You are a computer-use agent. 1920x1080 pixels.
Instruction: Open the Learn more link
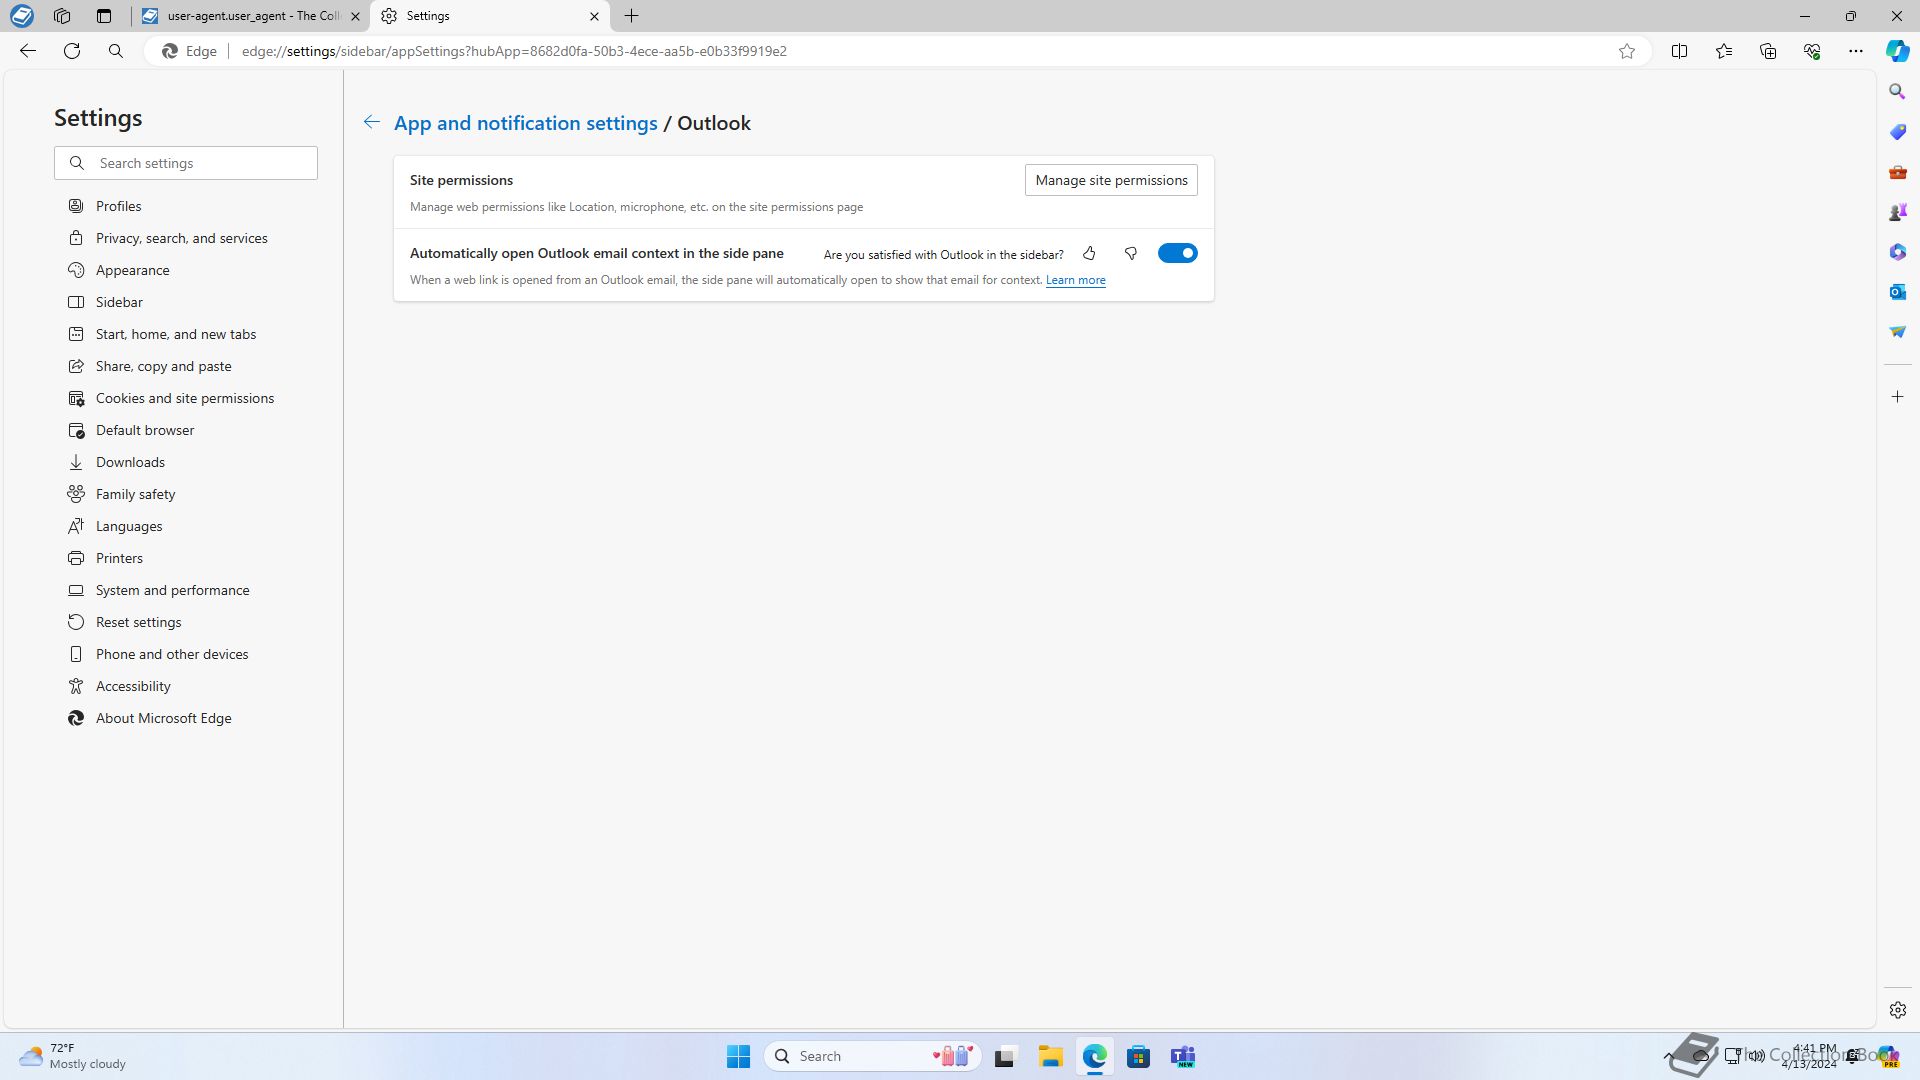(x=1075, y=280)
